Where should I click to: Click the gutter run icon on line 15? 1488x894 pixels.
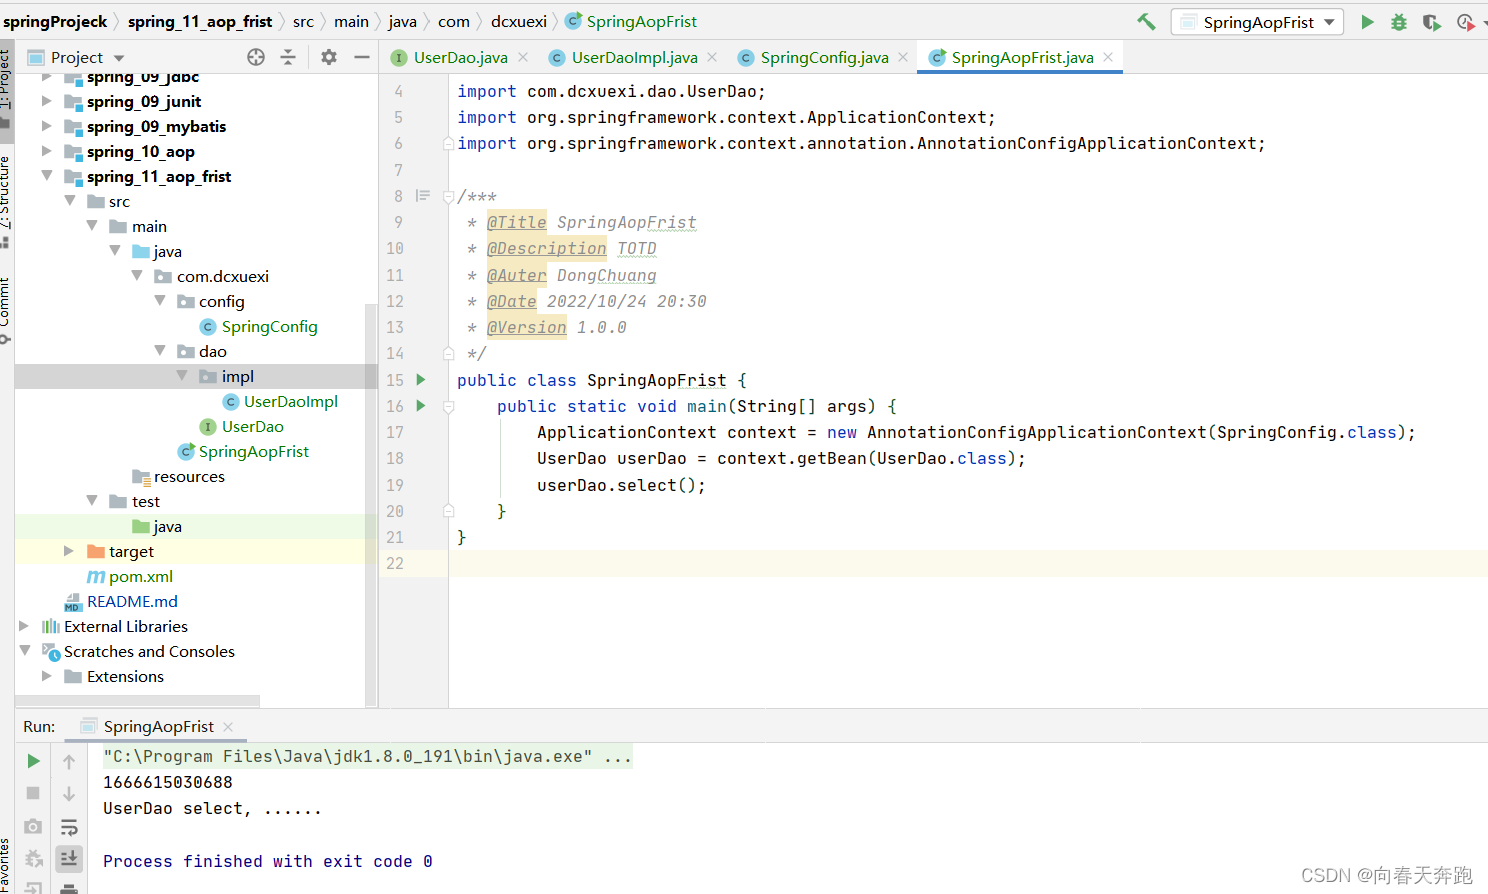tap(421, 380)
